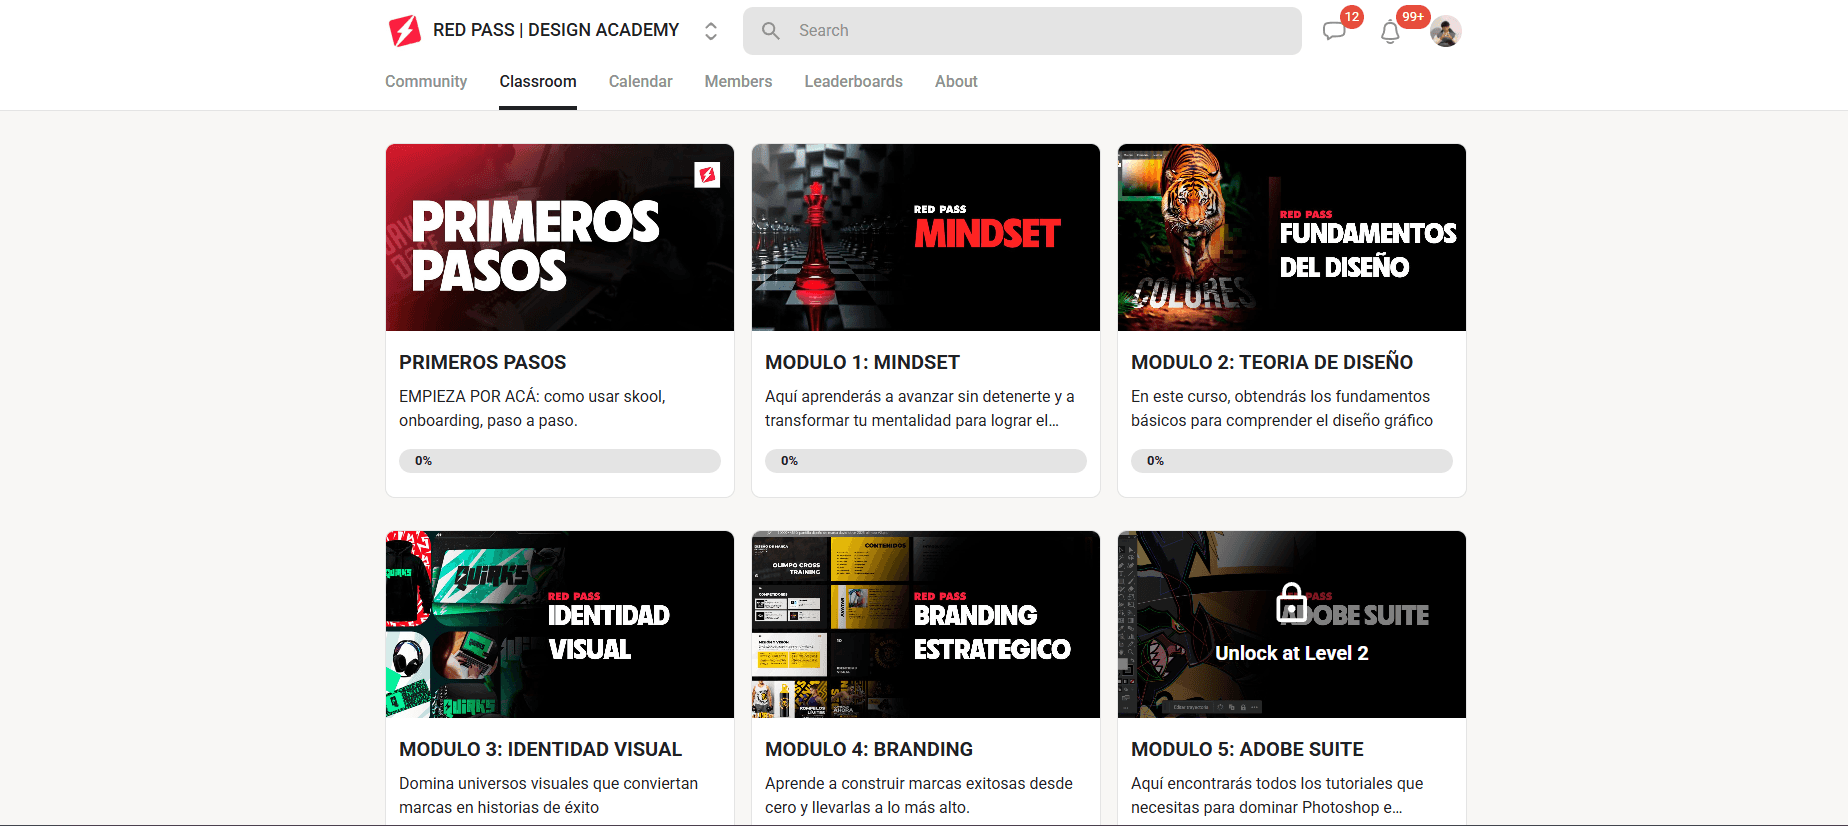Click MODULO 3: IDENTIDAD VISUAL title
1848x826 pixels.
coord(540,749)
